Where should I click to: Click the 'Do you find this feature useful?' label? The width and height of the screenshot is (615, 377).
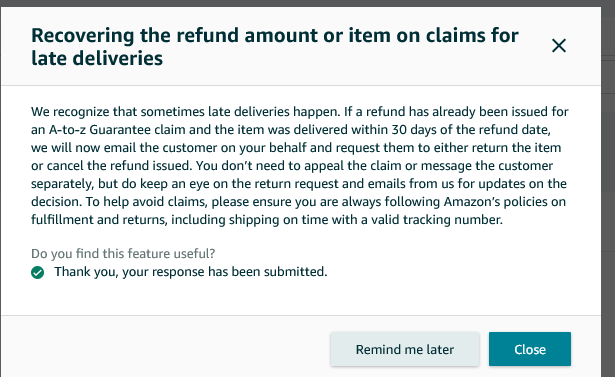tap(123, 253)
